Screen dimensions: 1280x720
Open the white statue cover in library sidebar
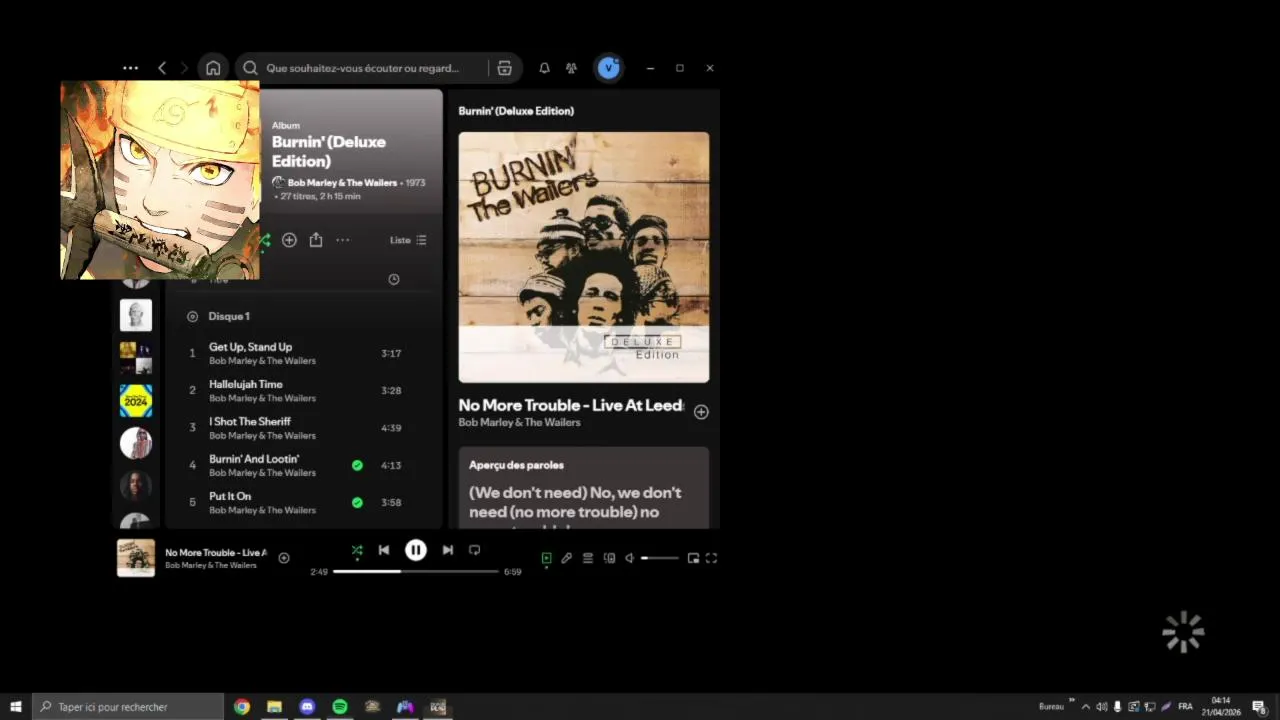136,315
